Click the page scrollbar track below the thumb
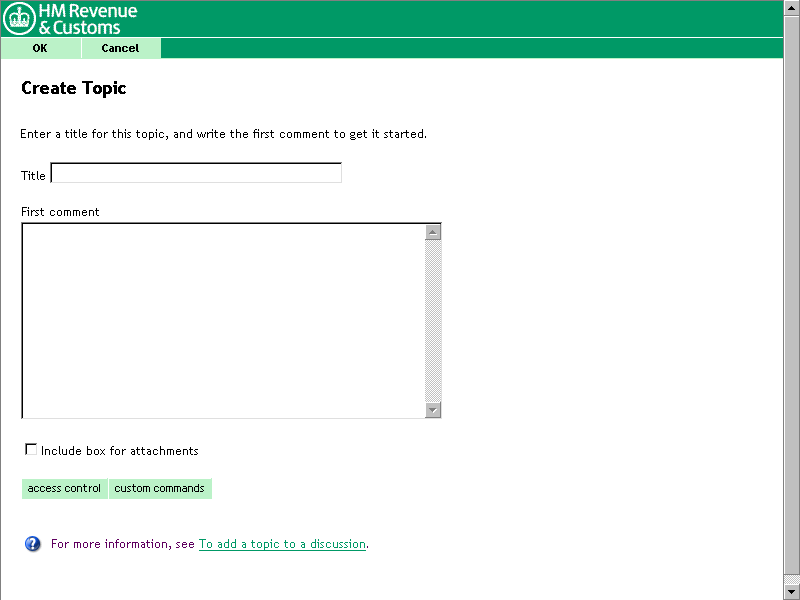The width and height of the screenshot is (800, 600). (x=791, y=578)
